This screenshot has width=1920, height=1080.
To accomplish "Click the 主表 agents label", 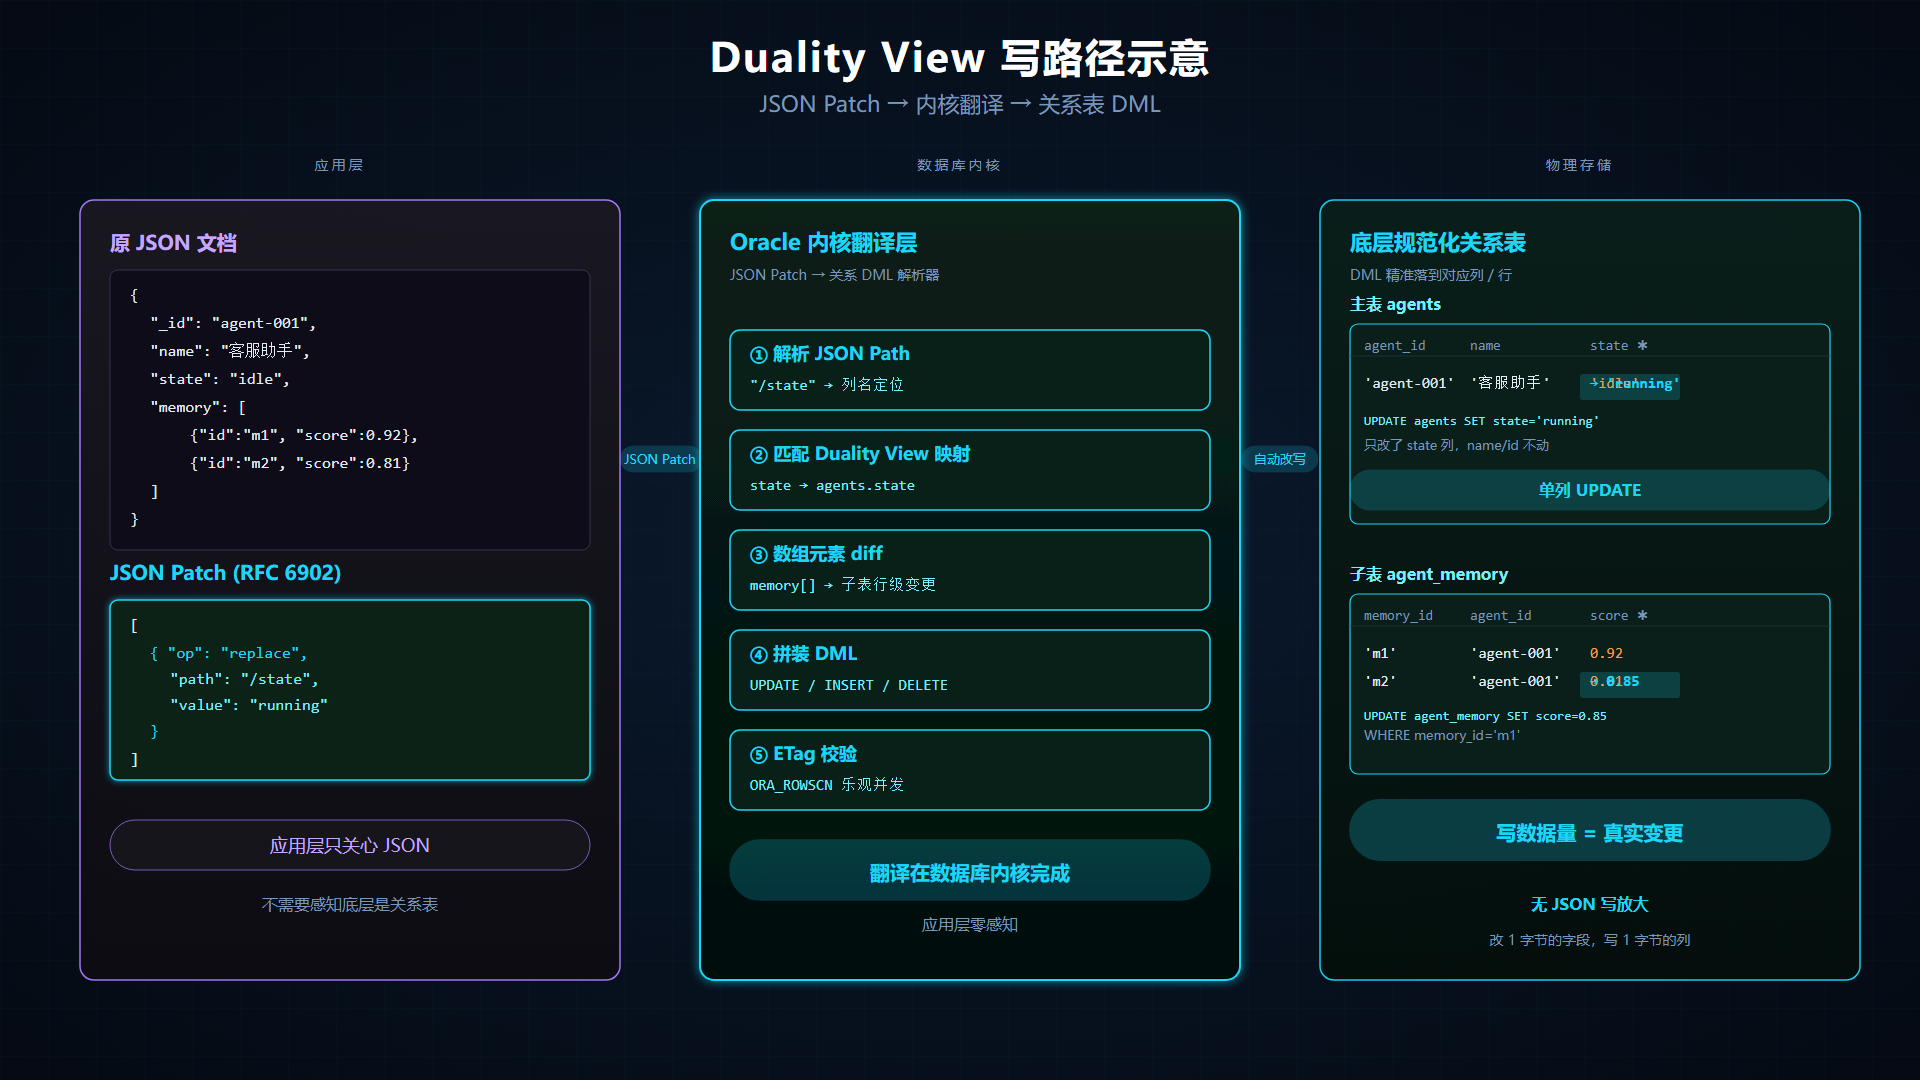I will (1395, 304).
